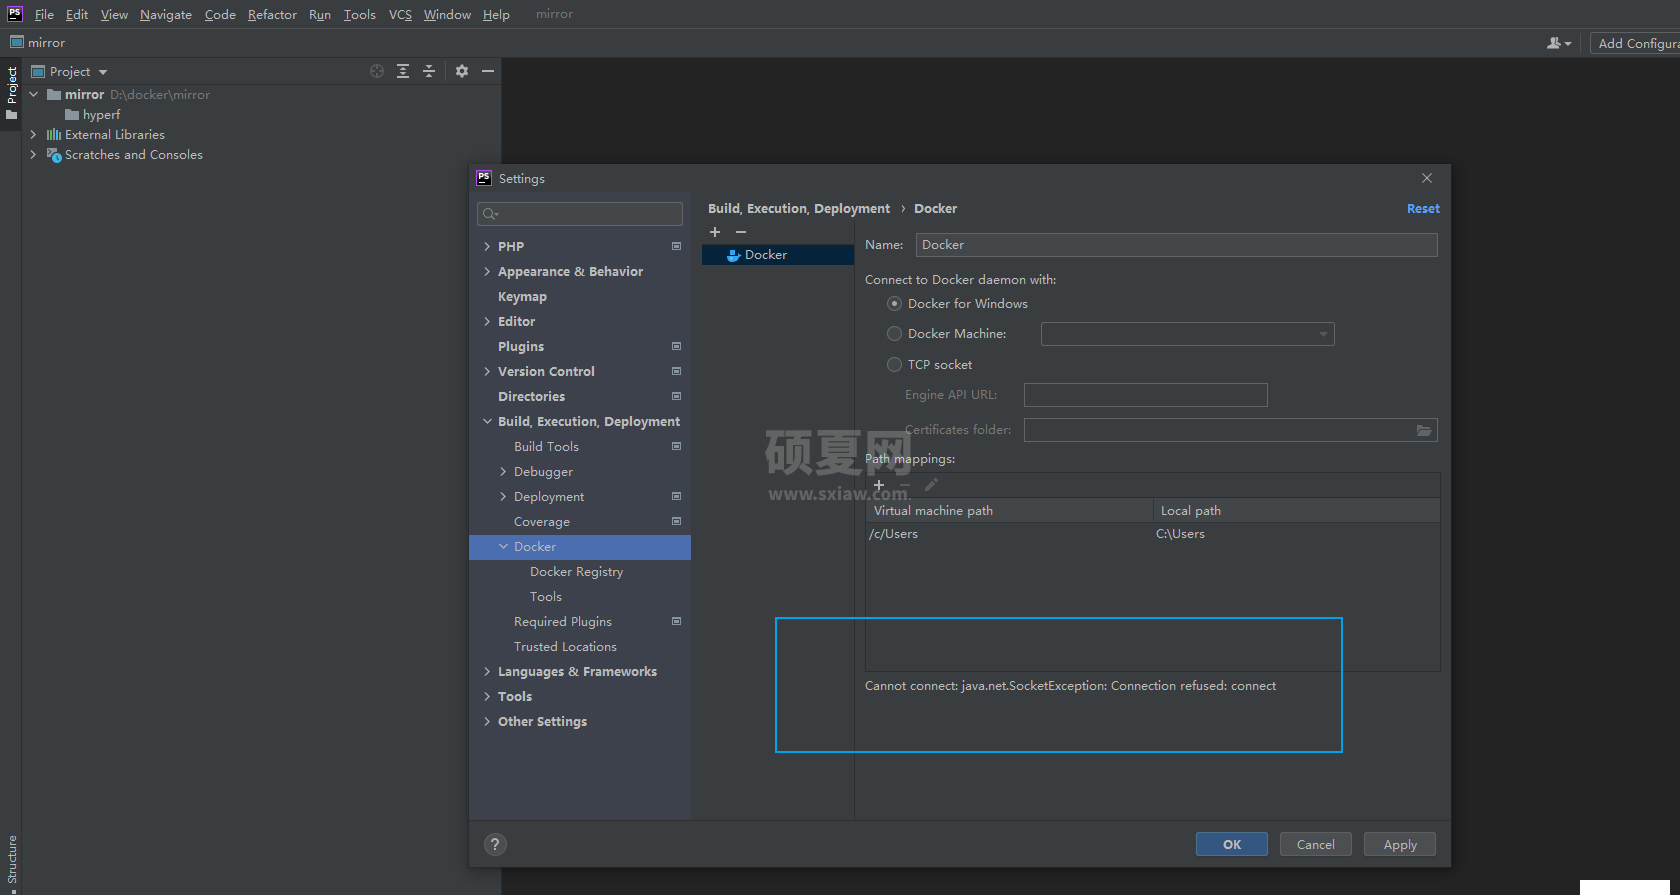
Task: Click the project-level marker next to Plugins
Action: 677,346
